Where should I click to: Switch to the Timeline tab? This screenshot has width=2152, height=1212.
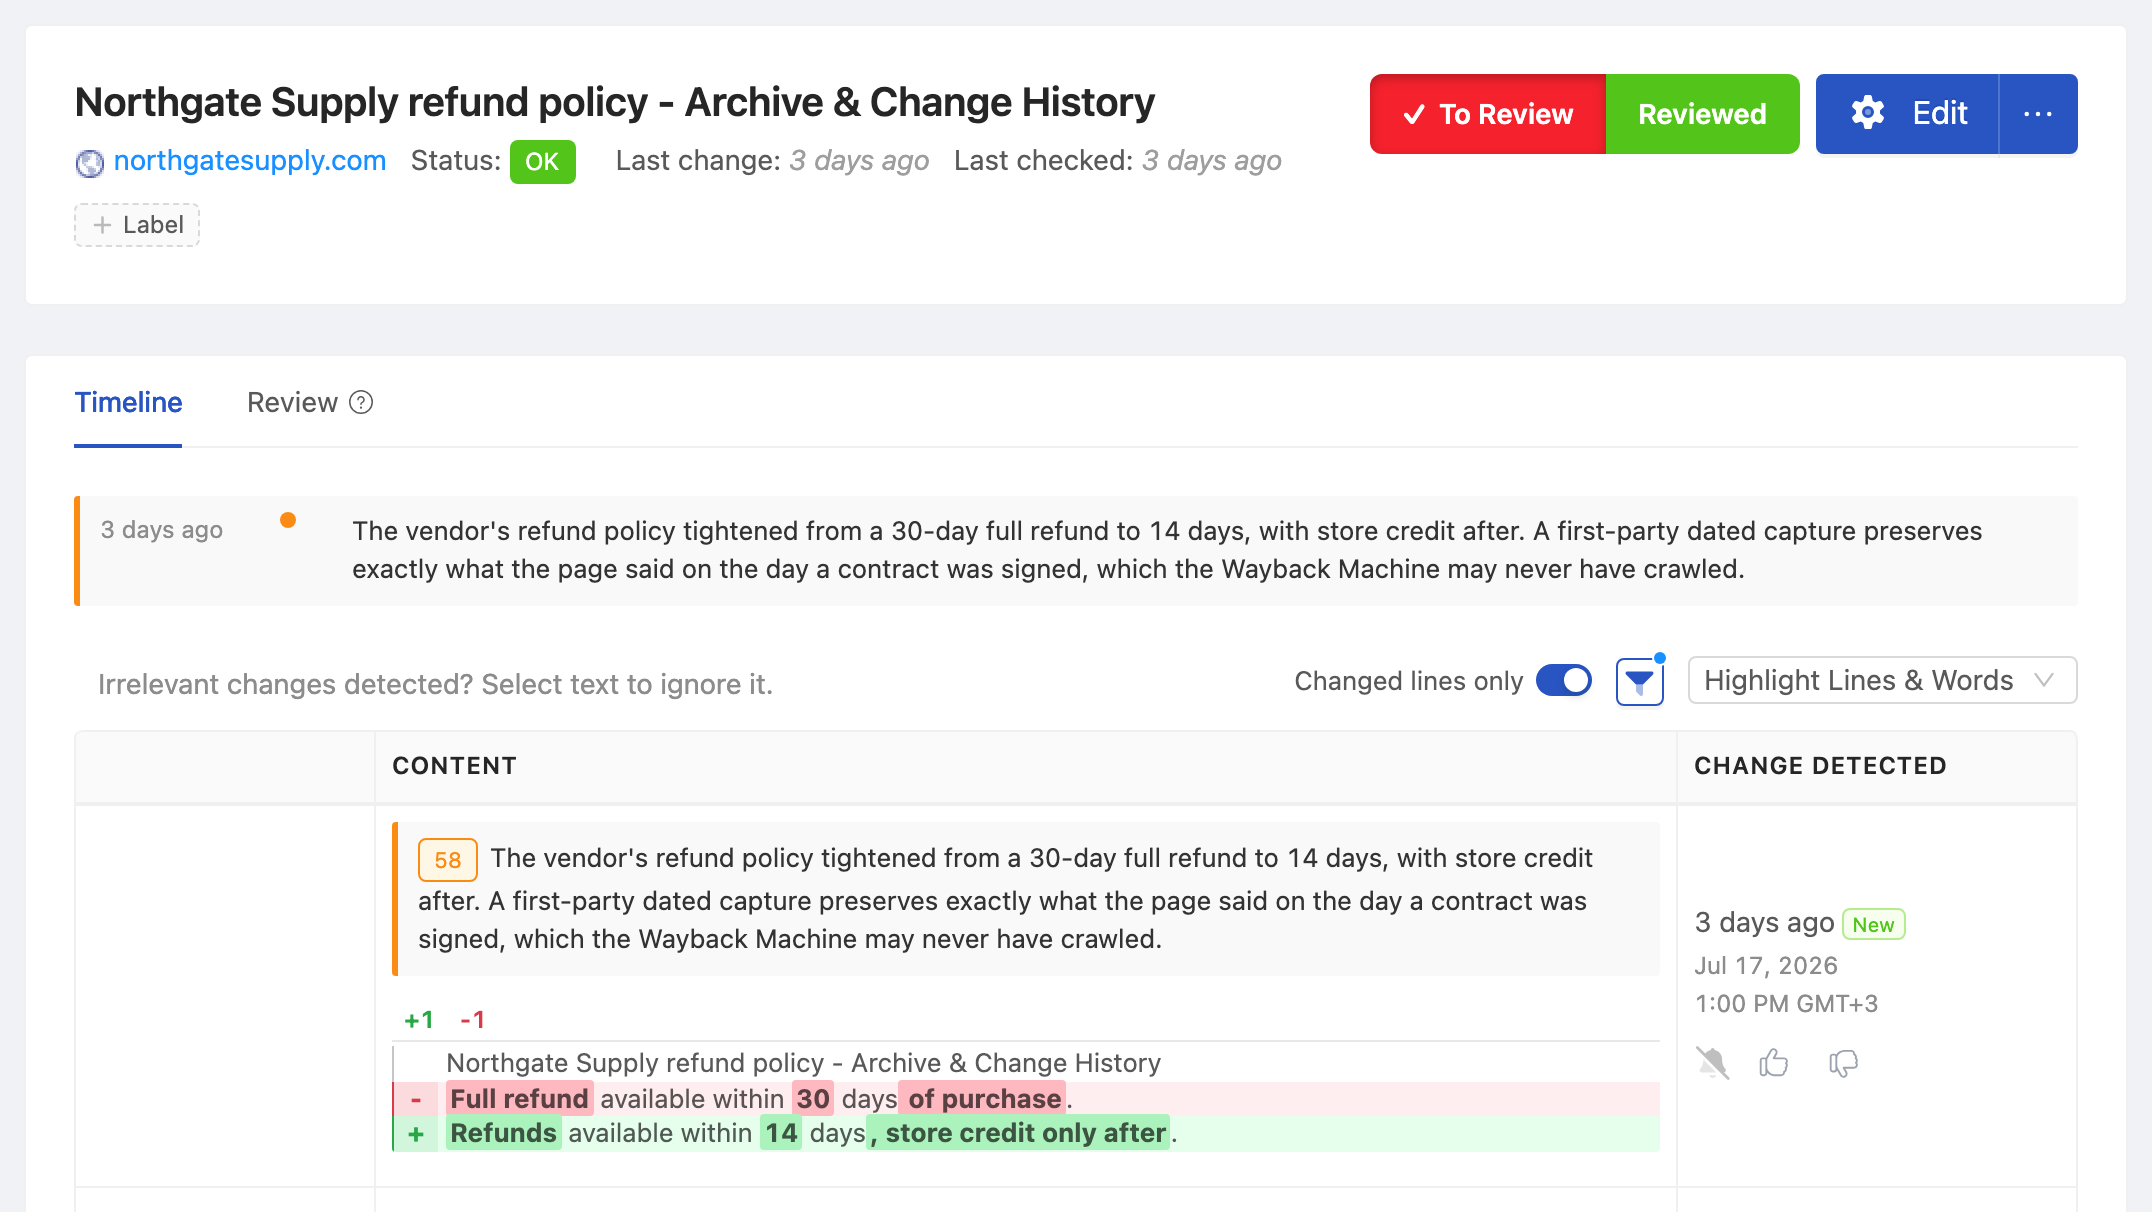pos(128,403)
